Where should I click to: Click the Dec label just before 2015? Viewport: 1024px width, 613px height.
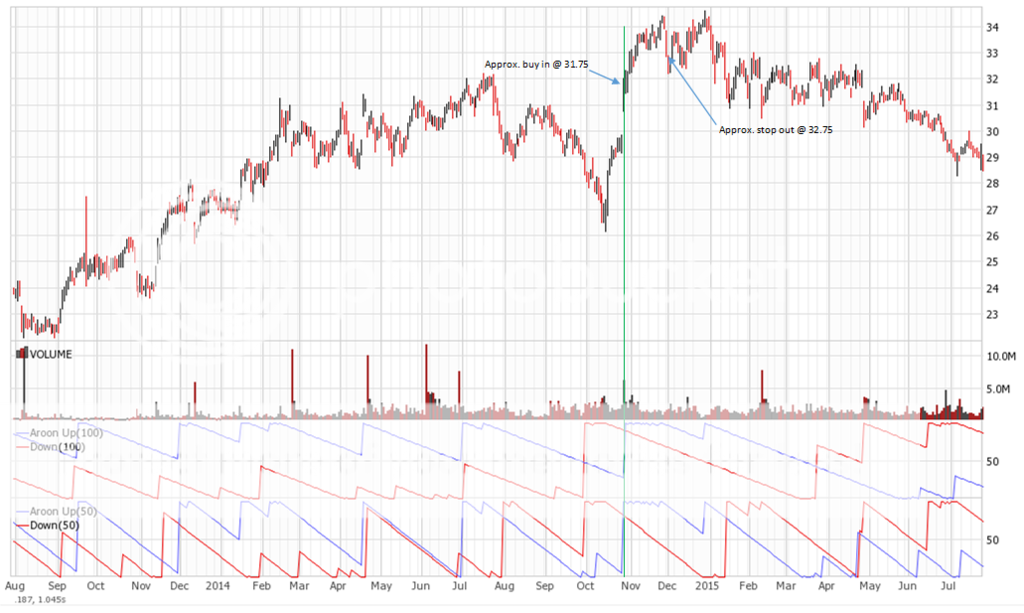(667, 586)
